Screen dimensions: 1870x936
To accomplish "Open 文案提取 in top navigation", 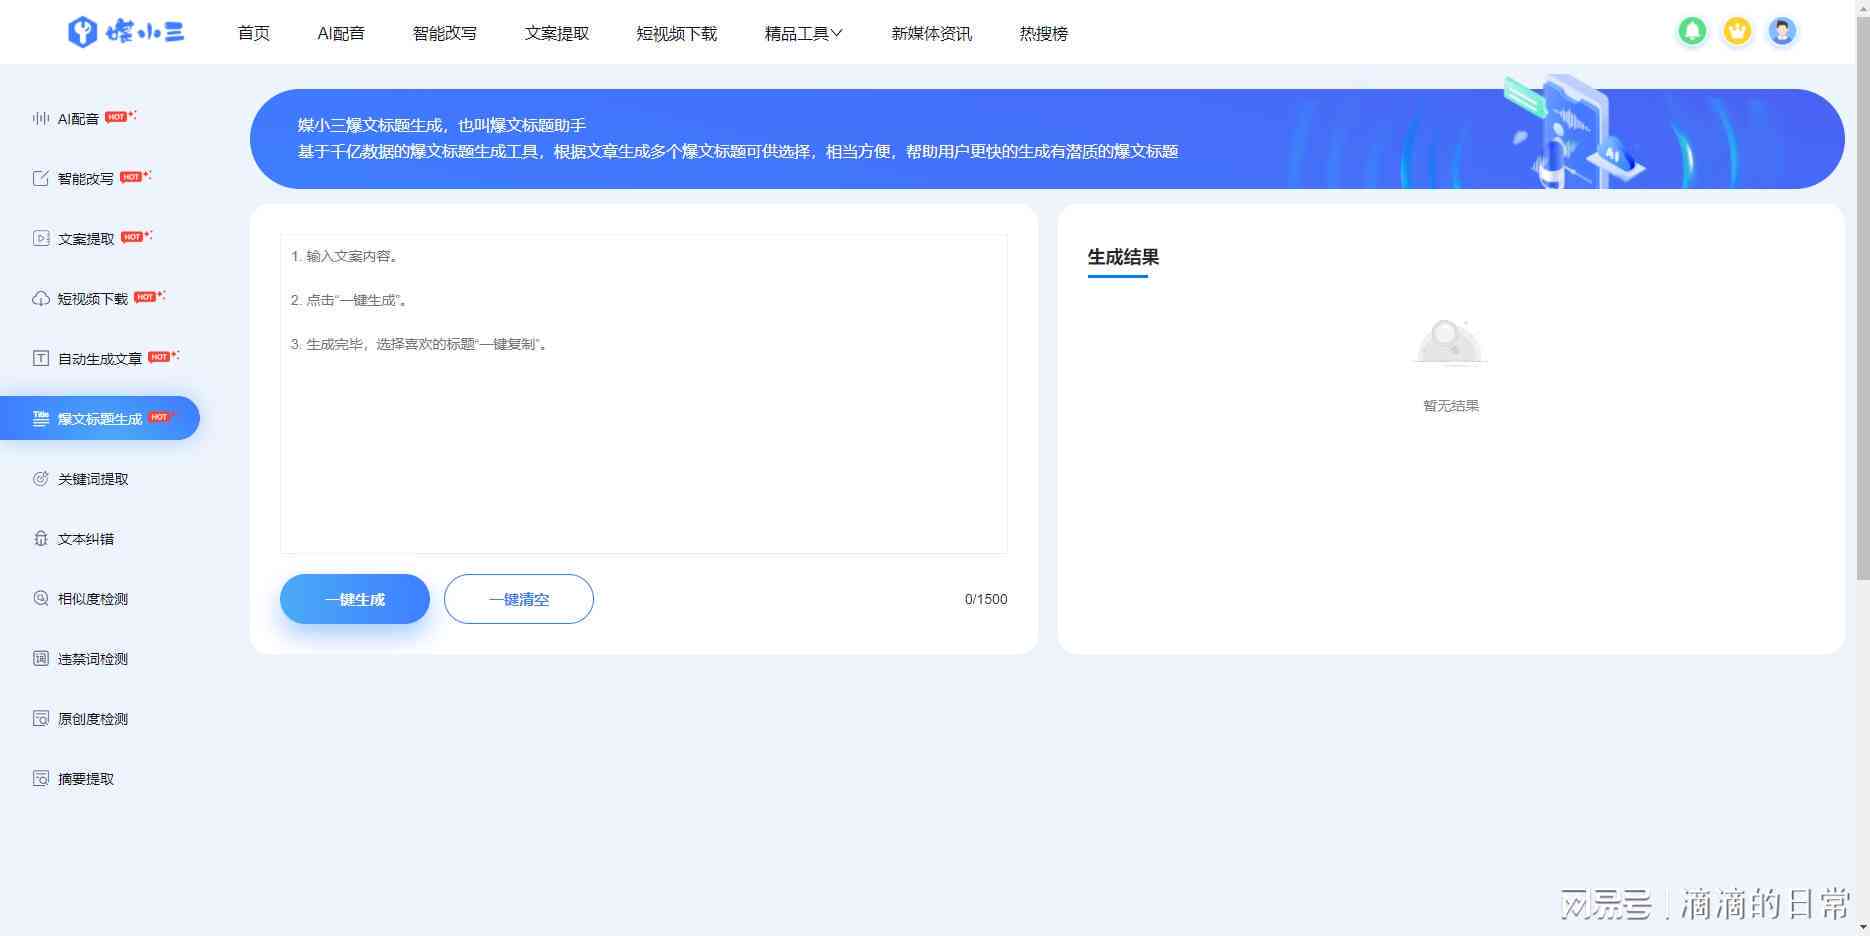I will pos(557,33).
